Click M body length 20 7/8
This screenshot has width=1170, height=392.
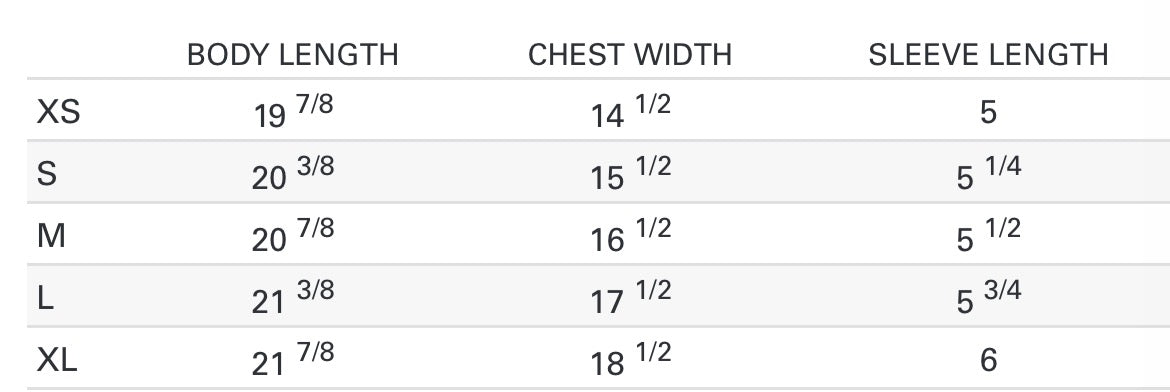coord(292,236)
